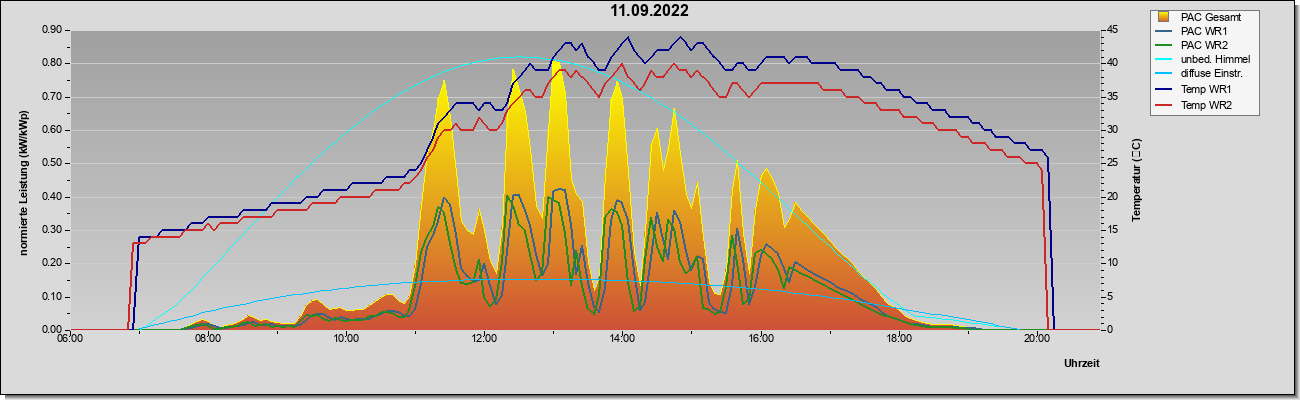The width and height of the screenshot is (1300, 400).
Task: Click the 14:00 label on time axis
Action: [x=622, y=339]
